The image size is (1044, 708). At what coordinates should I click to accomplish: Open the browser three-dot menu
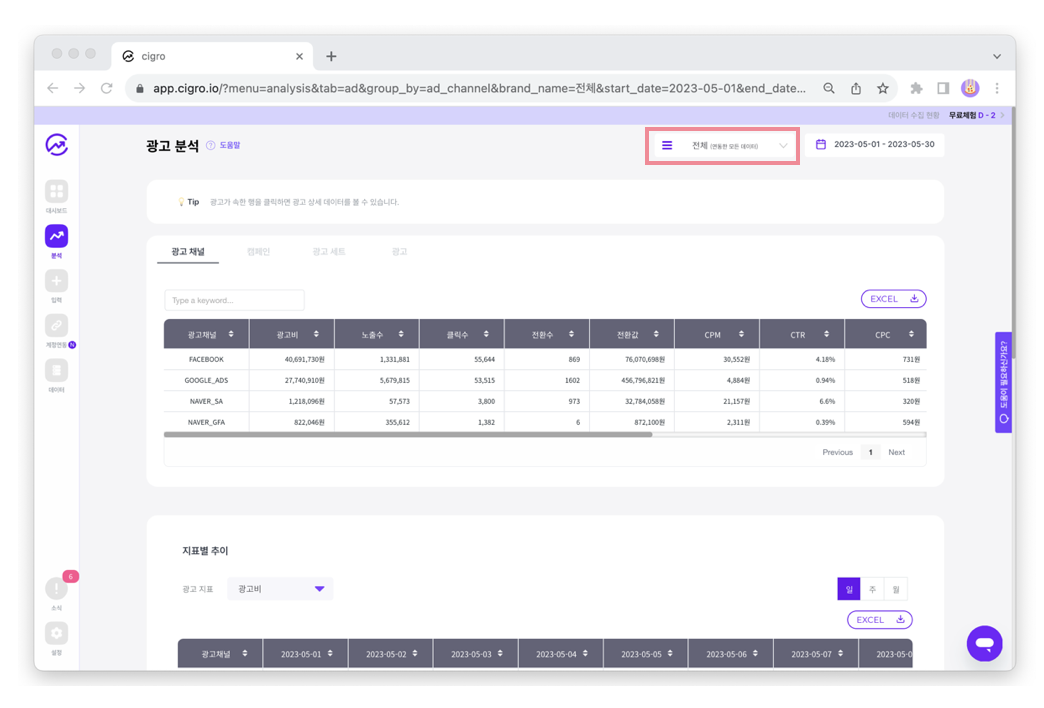tap(997, 88)
